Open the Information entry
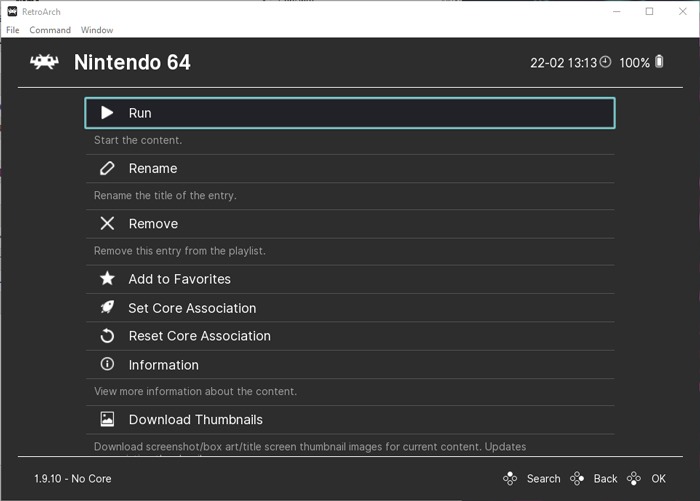Screen dimensions: 700x501 click(350, 364)
